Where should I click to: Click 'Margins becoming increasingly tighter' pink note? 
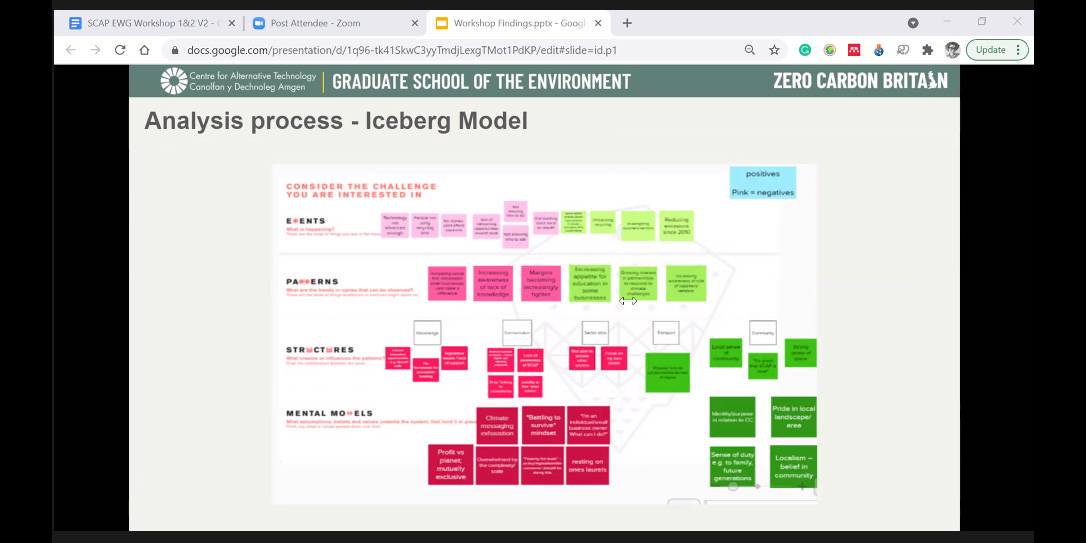[540, 283]
